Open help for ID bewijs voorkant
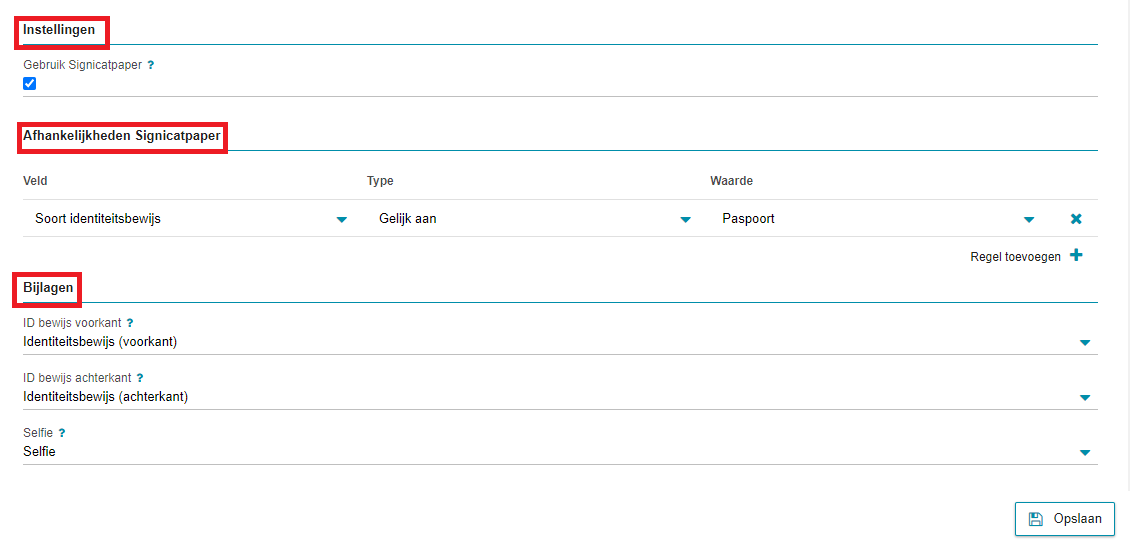 pyautogui.click(x=130, y=323)
